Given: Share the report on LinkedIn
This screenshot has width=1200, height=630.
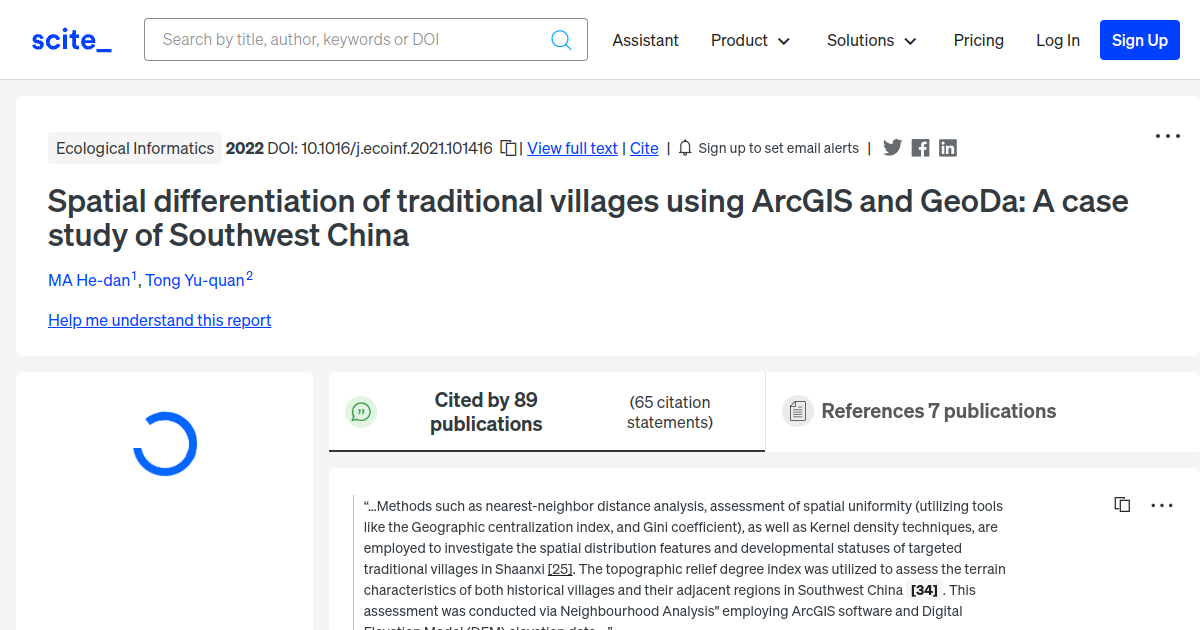Looking at the screenshot, I should (x=948, y=148).
